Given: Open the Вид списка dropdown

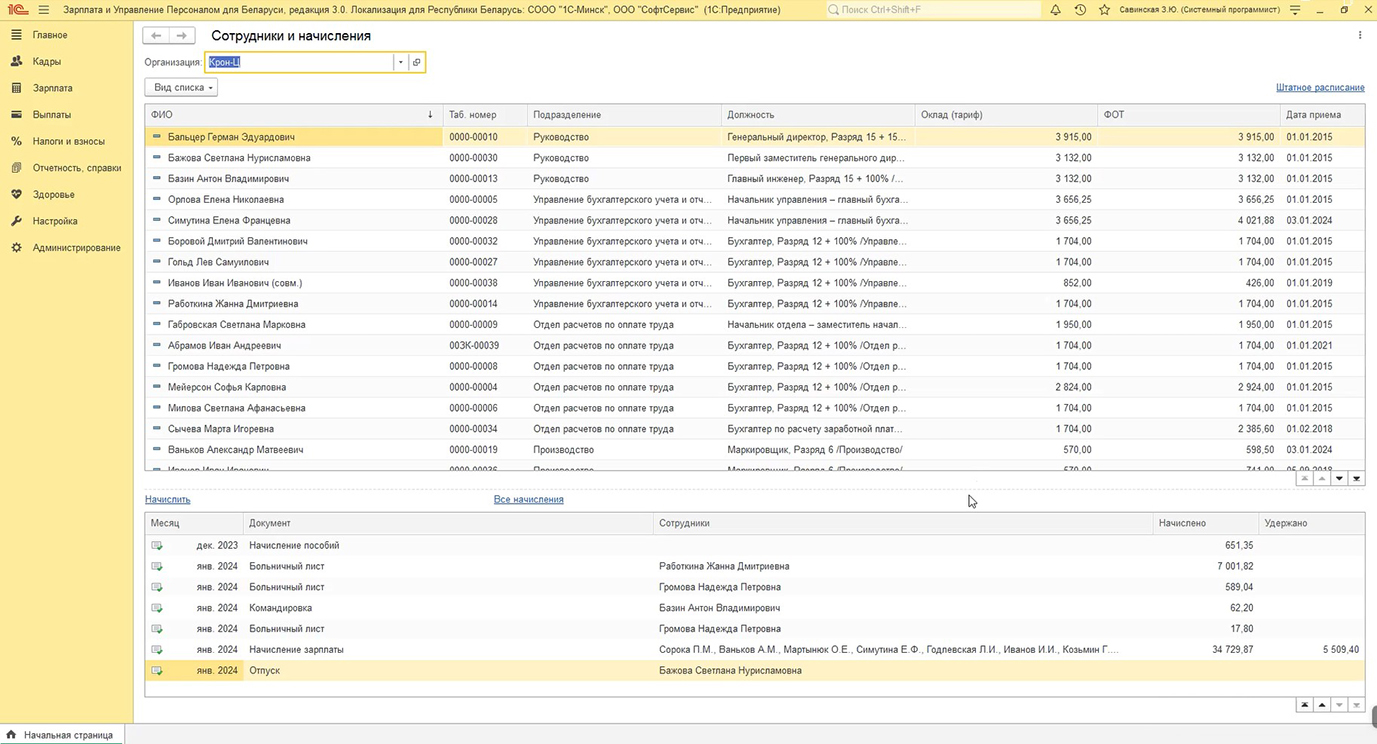Looking at the screenshot, I should pyautogui.click(x=181, y=88).
